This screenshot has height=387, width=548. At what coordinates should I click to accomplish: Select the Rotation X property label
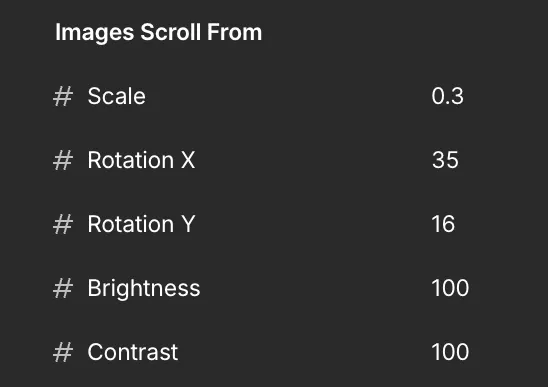[141, 160]
